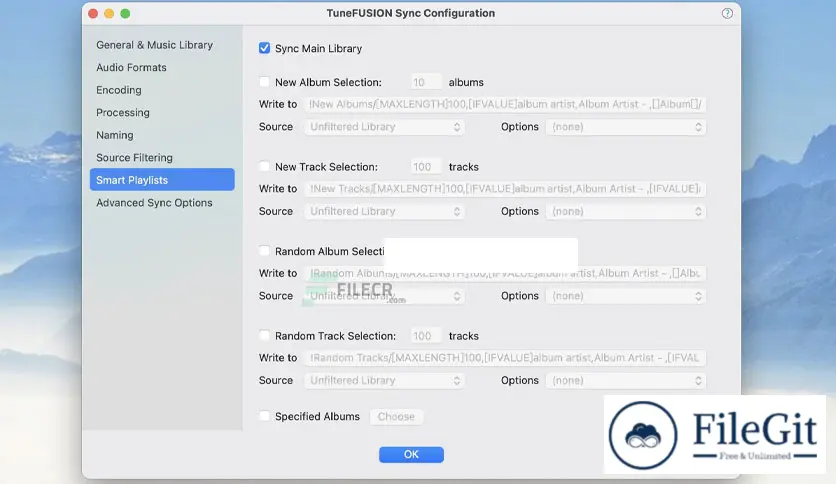The height and width of the screenshot is (484, 836).
Task: Click Random Albums Write to path field
Action: coord(505,273)
